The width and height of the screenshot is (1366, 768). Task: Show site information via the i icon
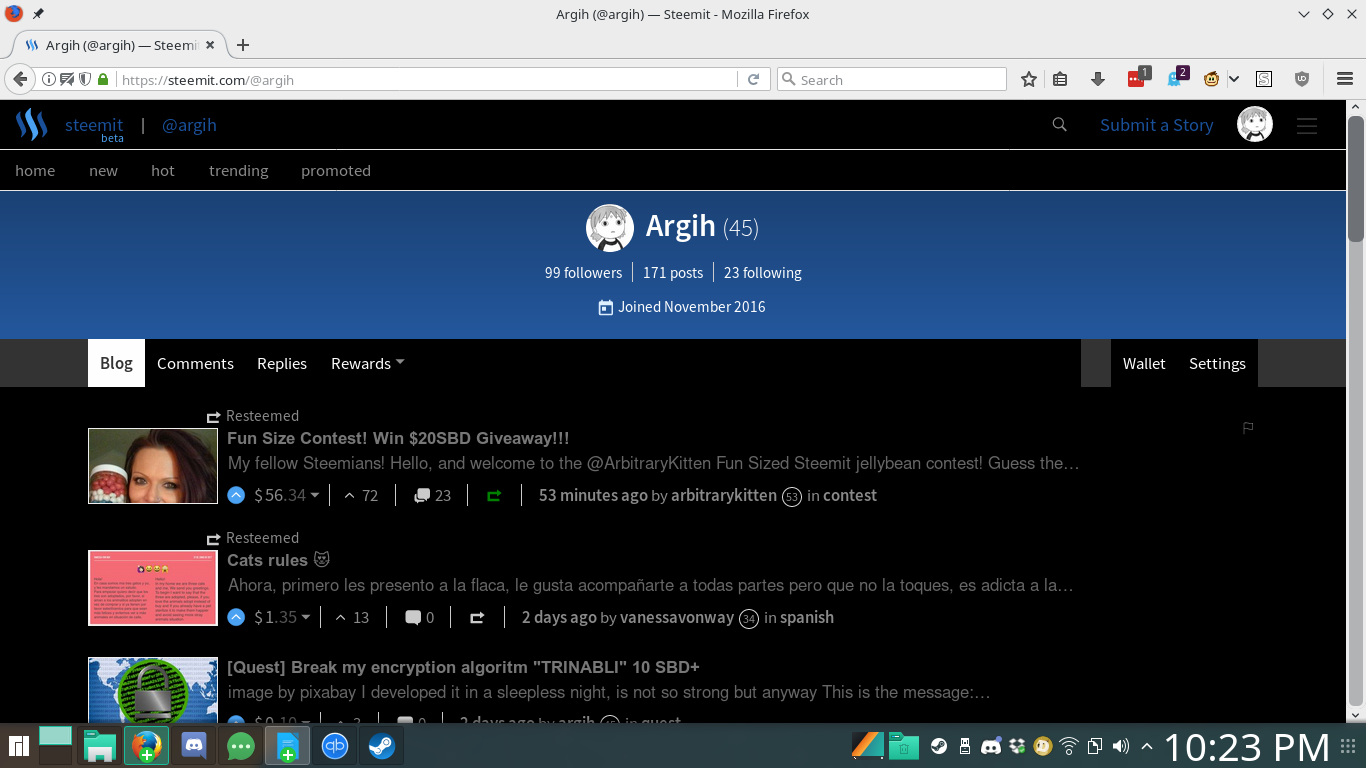[48, 79]
